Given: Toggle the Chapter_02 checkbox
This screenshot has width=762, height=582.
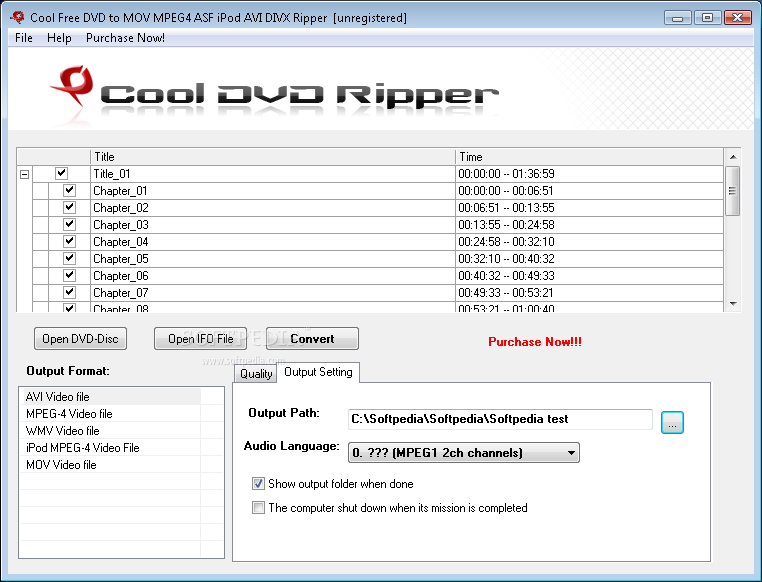Looking at the screenshot, I should pos(69,207).
